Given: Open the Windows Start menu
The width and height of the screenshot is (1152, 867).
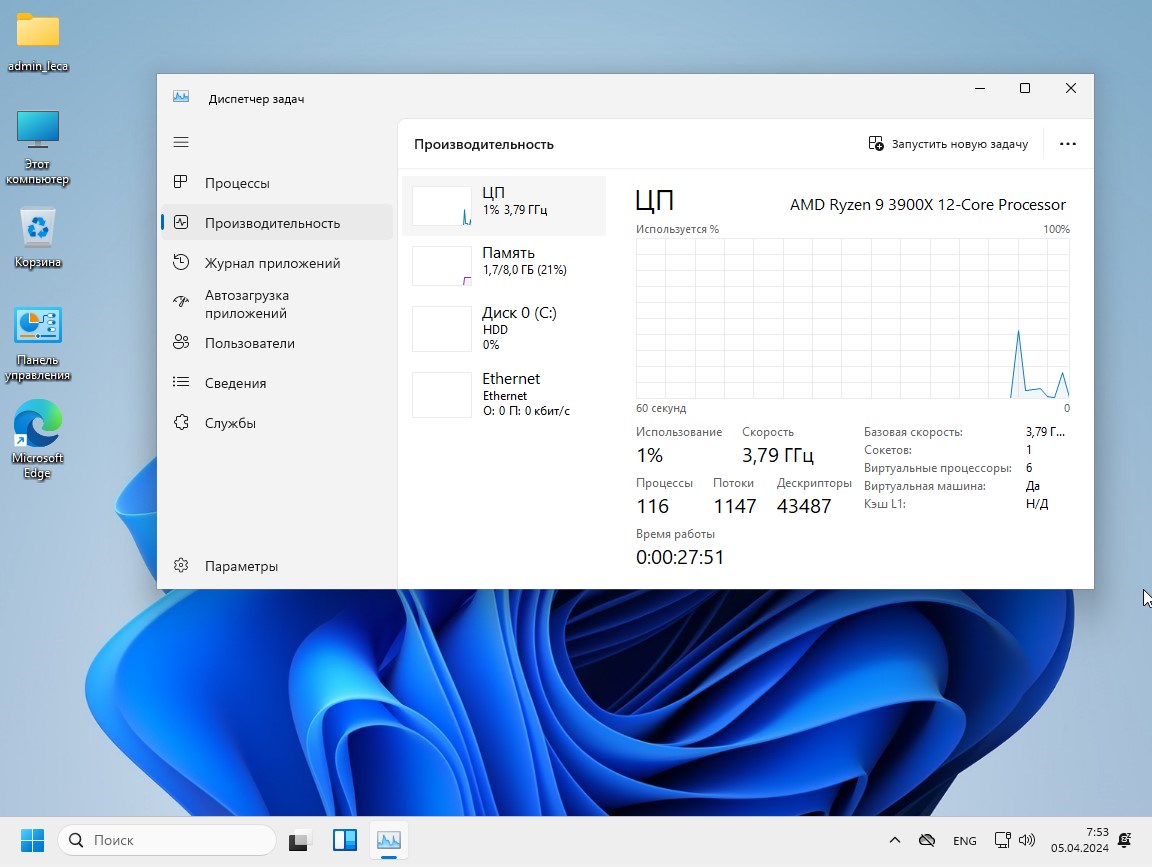Looking at the screenshot, I should [33, 840].
